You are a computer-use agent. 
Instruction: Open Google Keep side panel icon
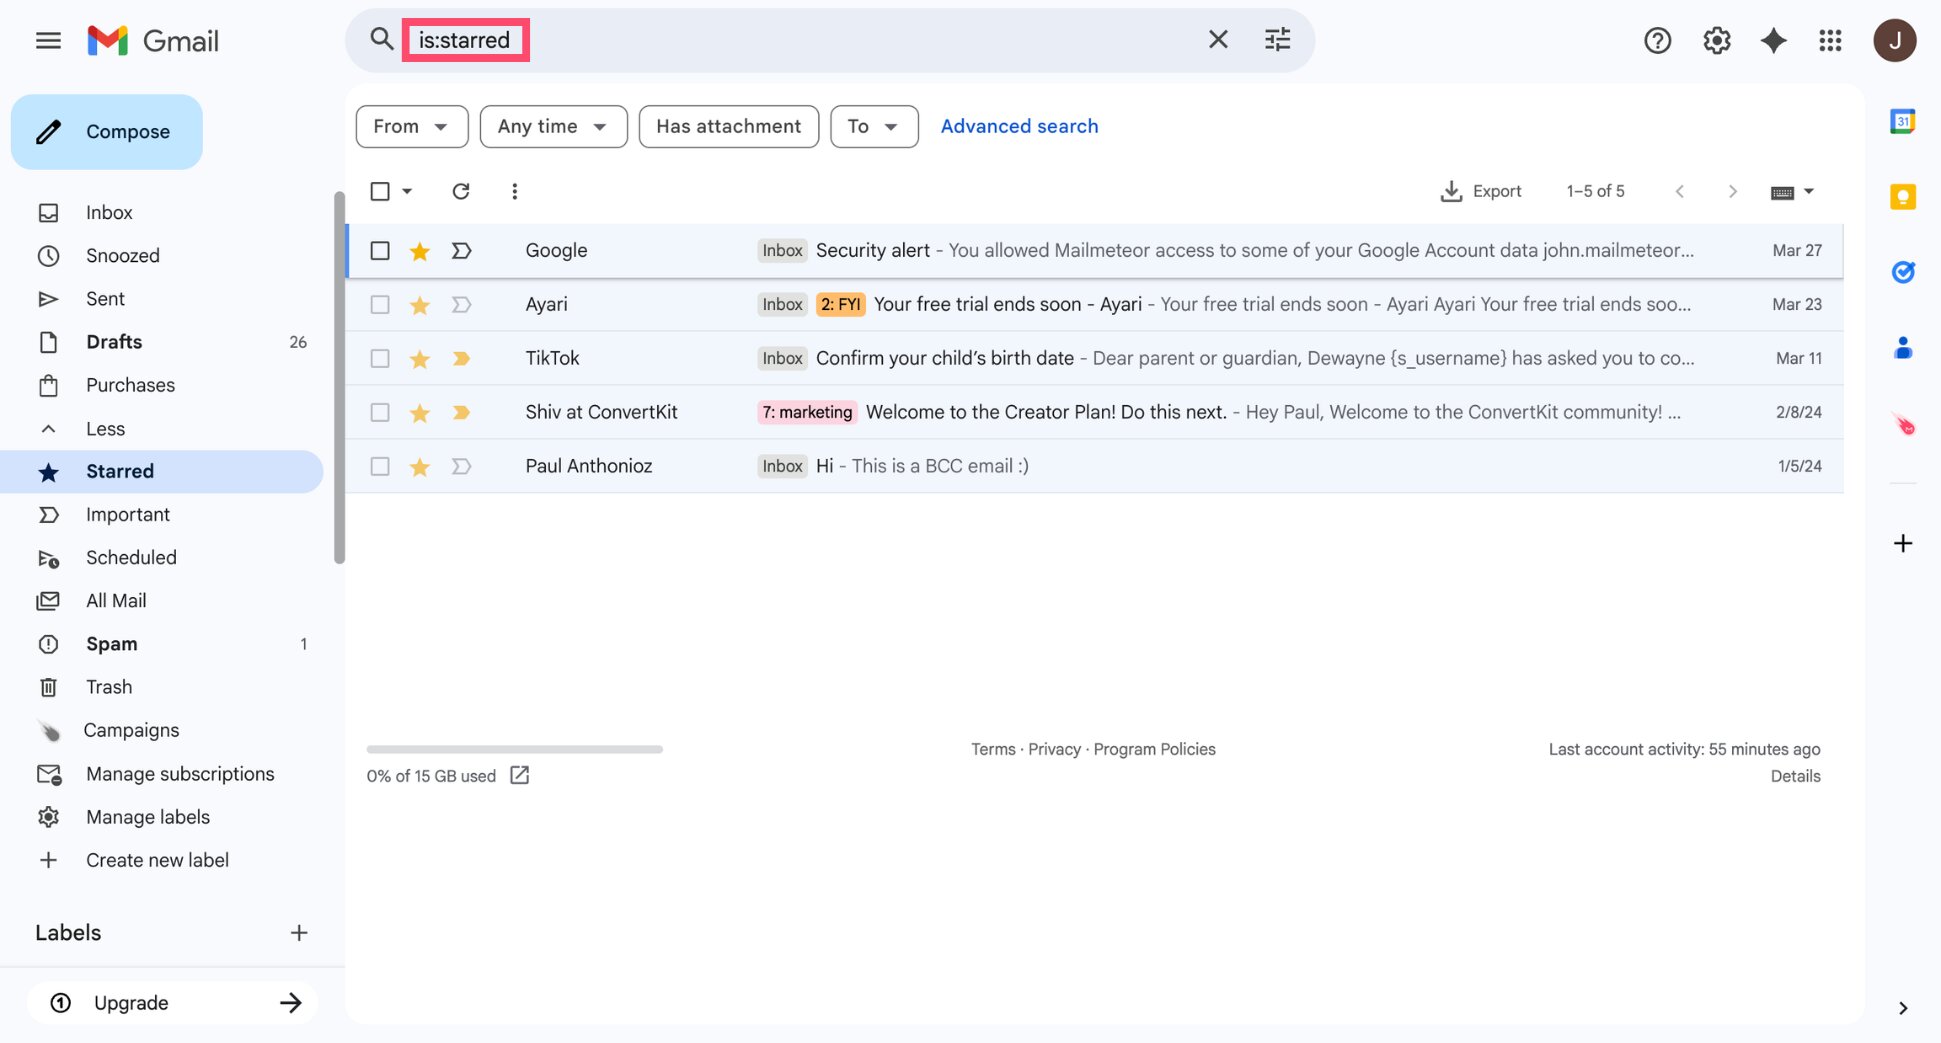(x=1902, y=197)
